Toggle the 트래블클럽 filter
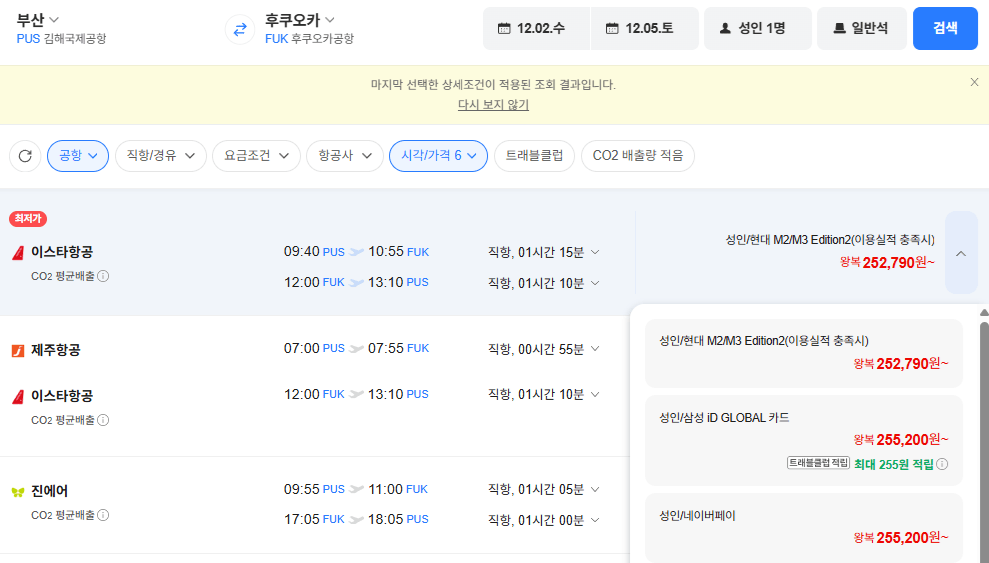 click(x=534, y=156)
